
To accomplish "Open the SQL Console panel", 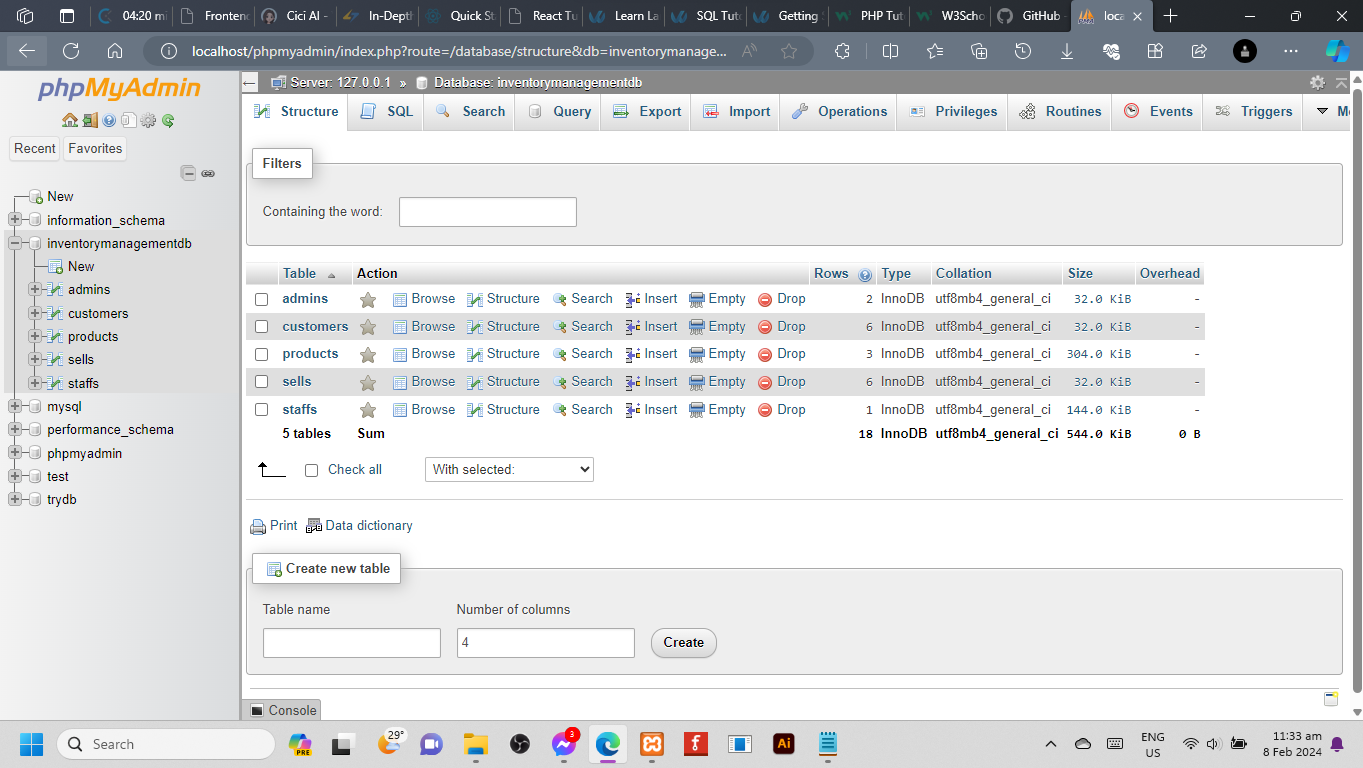I will click(x=281, y=709).
